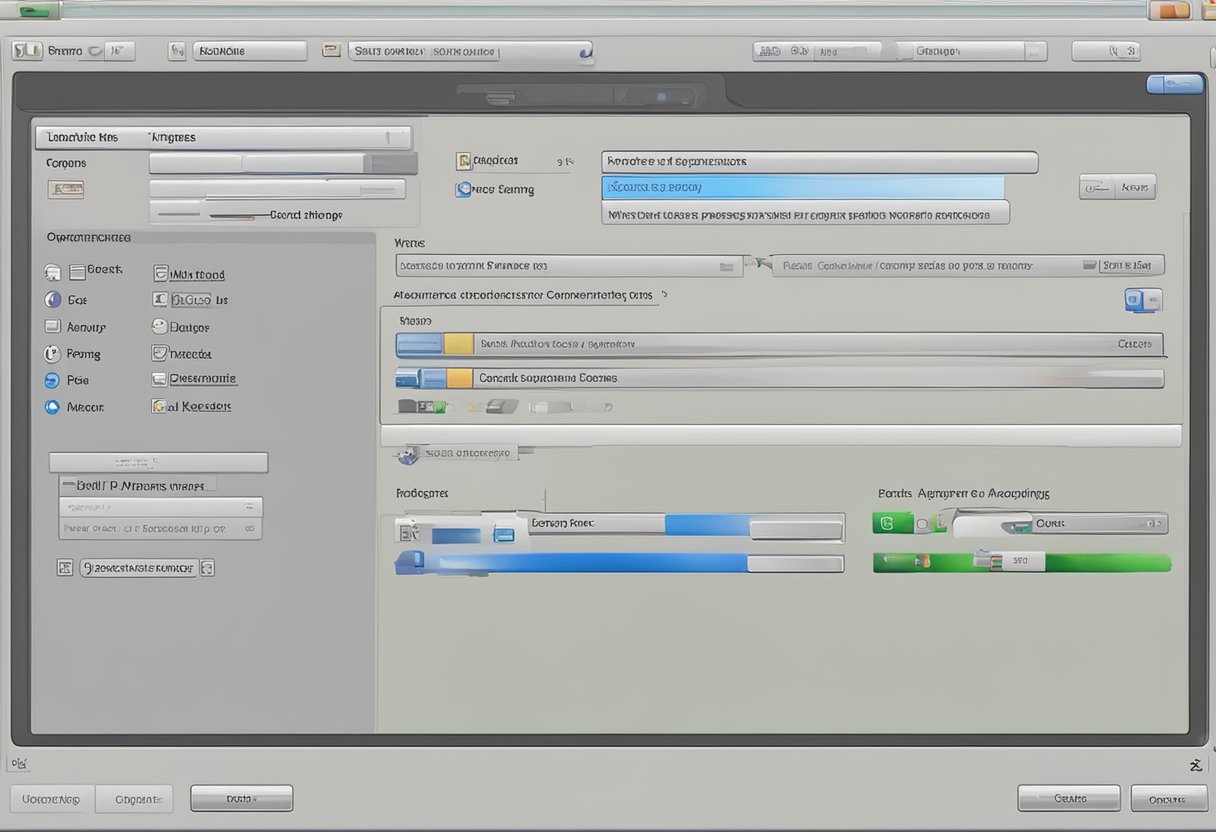Click the Conank Sopuranana Cocias row
Screen dimensions: 1216x832
pos(780,378)
